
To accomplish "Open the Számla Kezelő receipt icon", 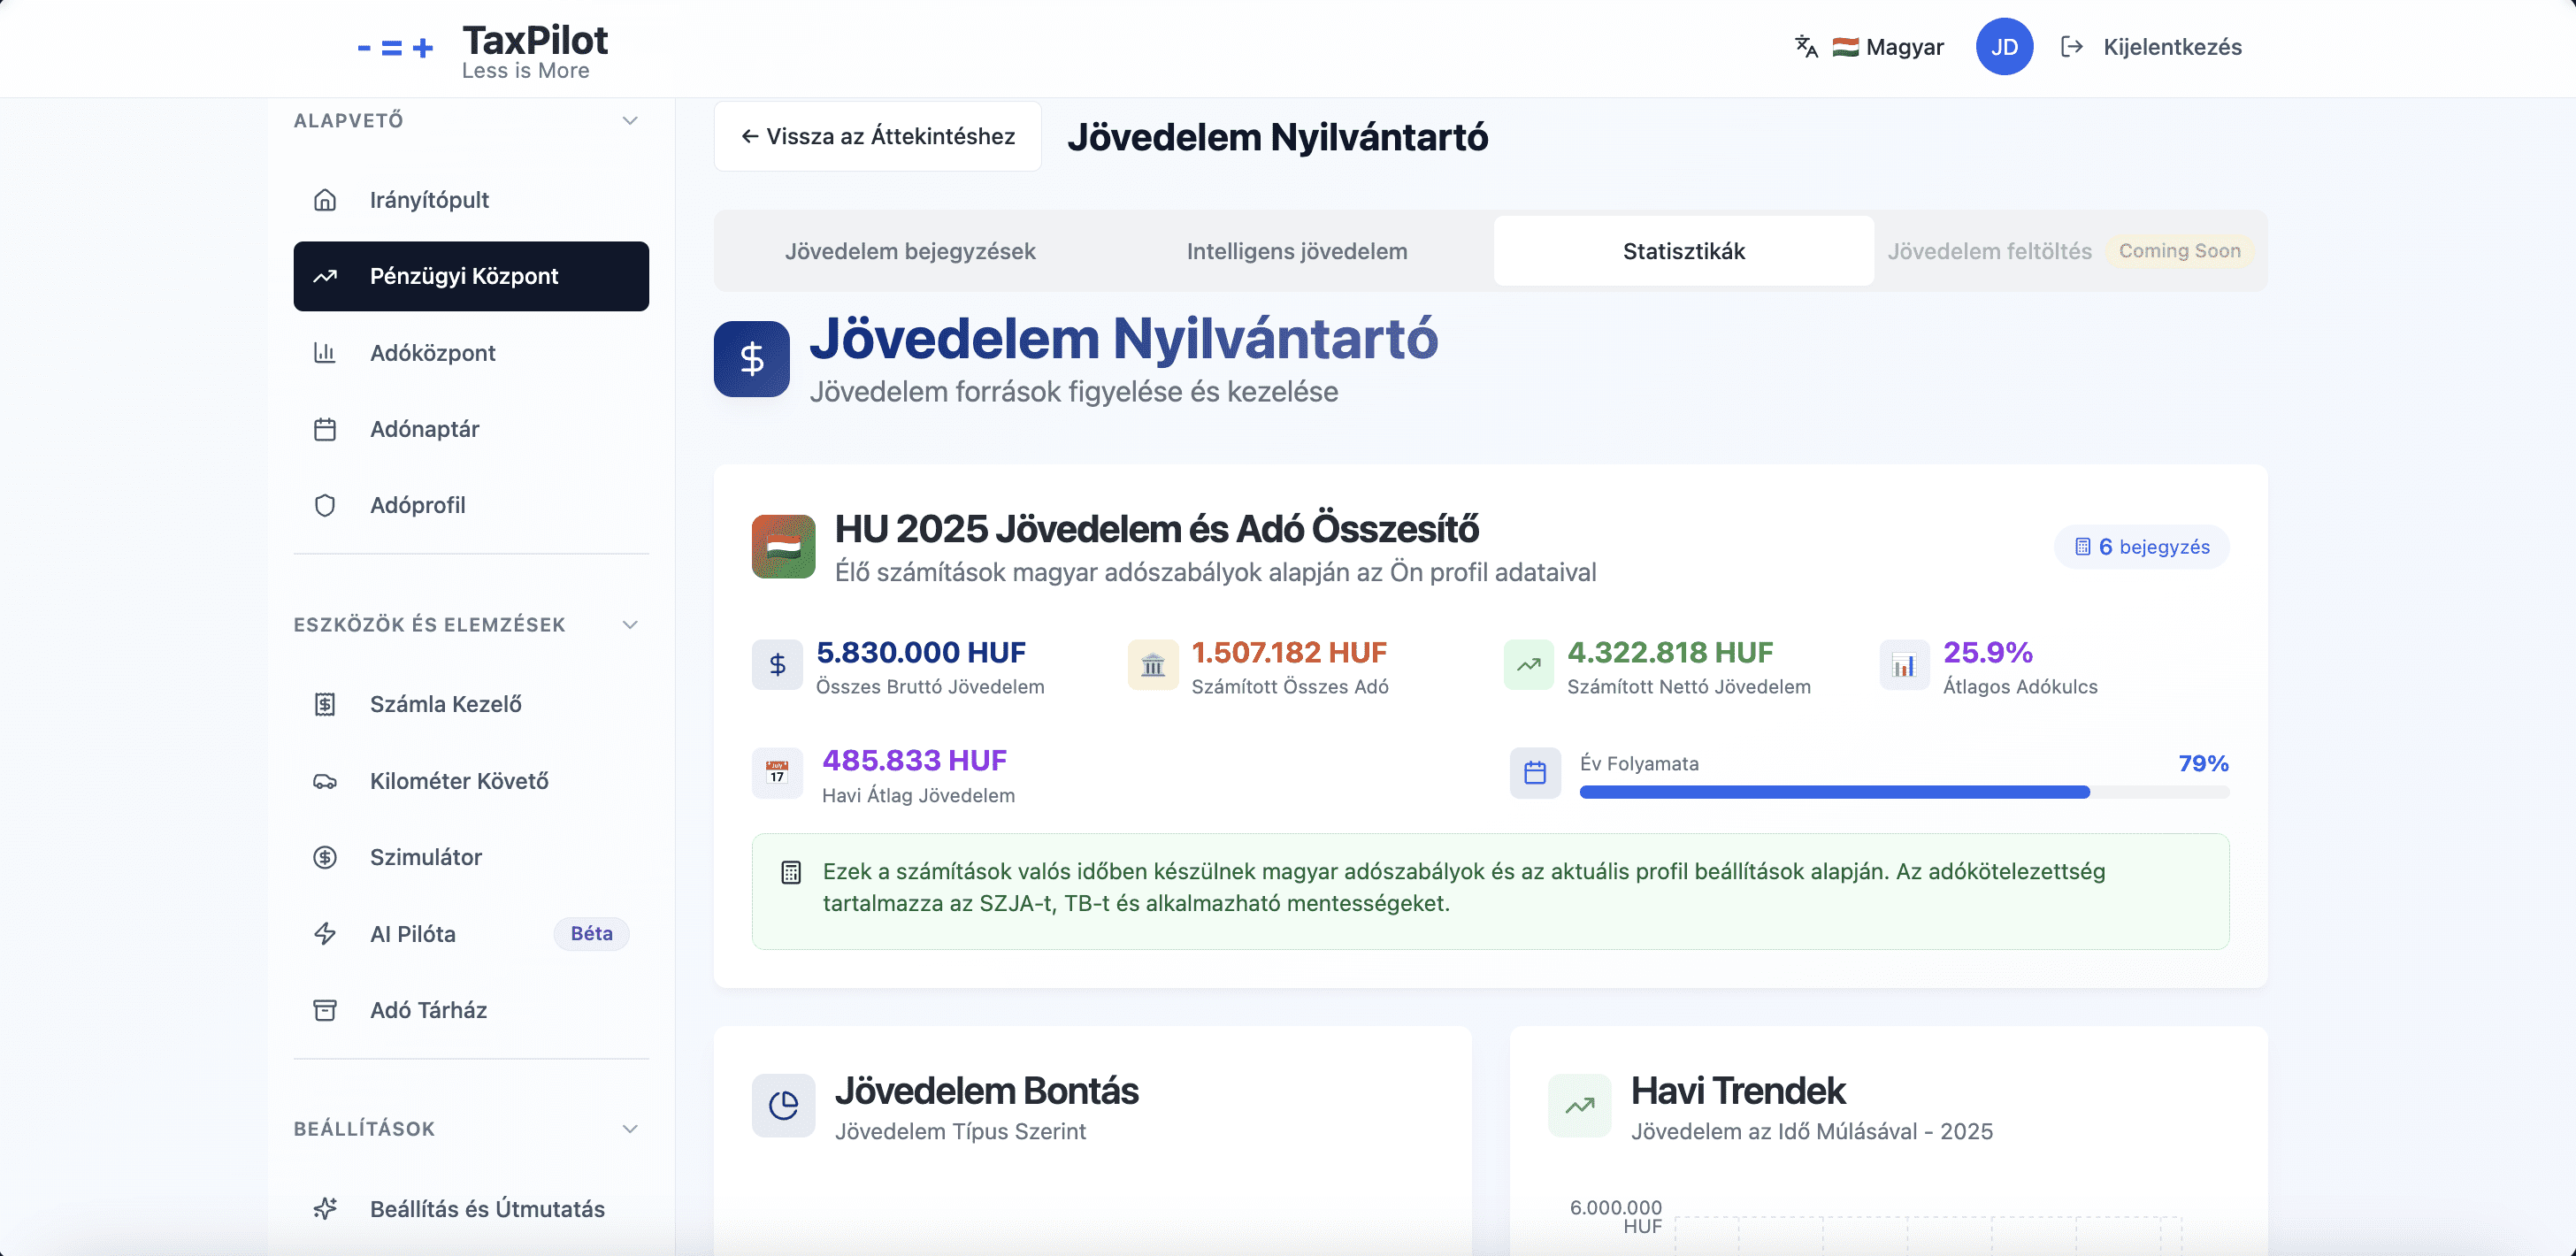I will (325, 704).
